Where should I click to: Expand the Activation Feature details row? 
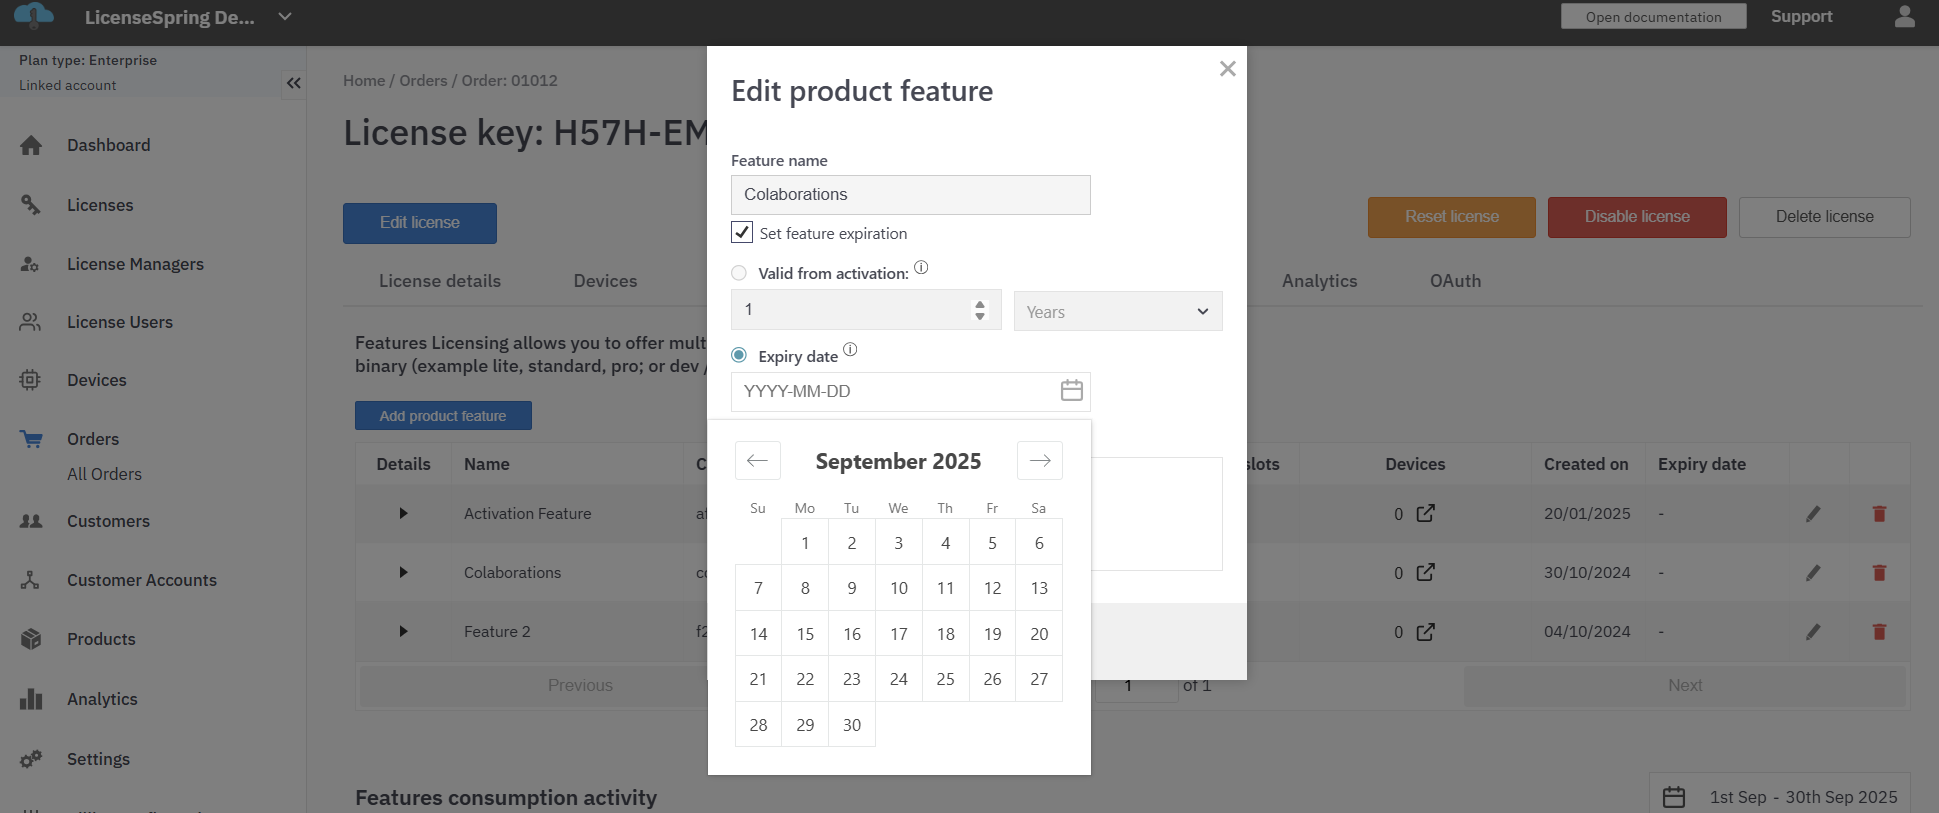tap(403, 514)
